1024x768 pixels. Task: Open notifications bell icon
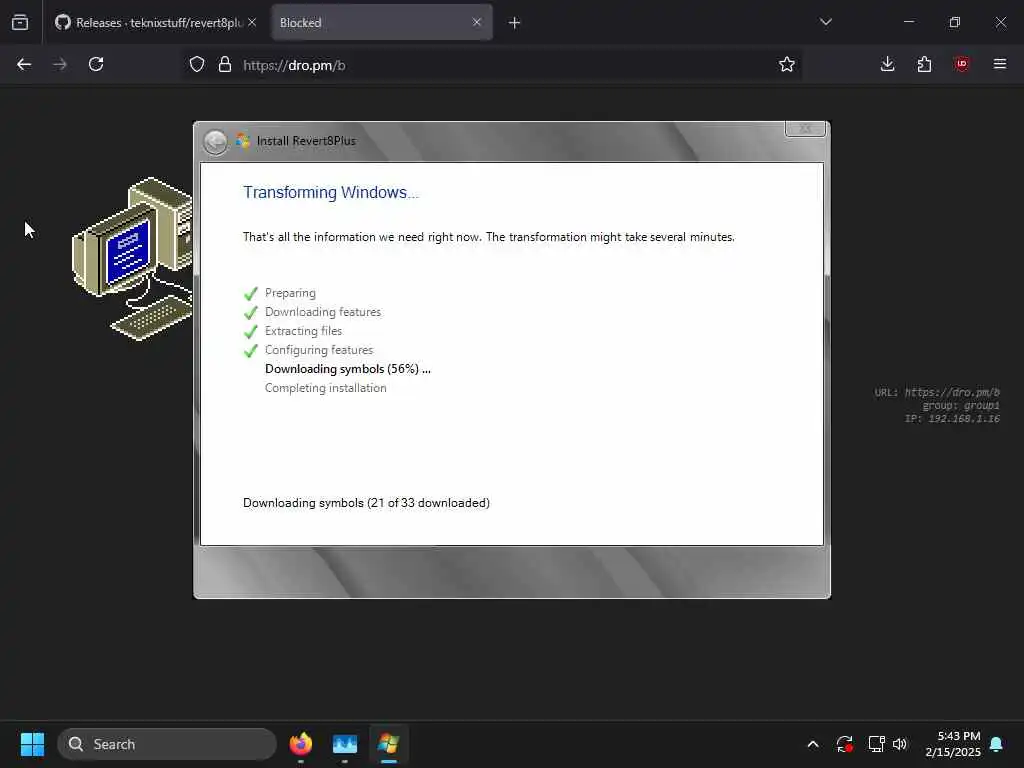pyautogui.click(x=997, y=744)
